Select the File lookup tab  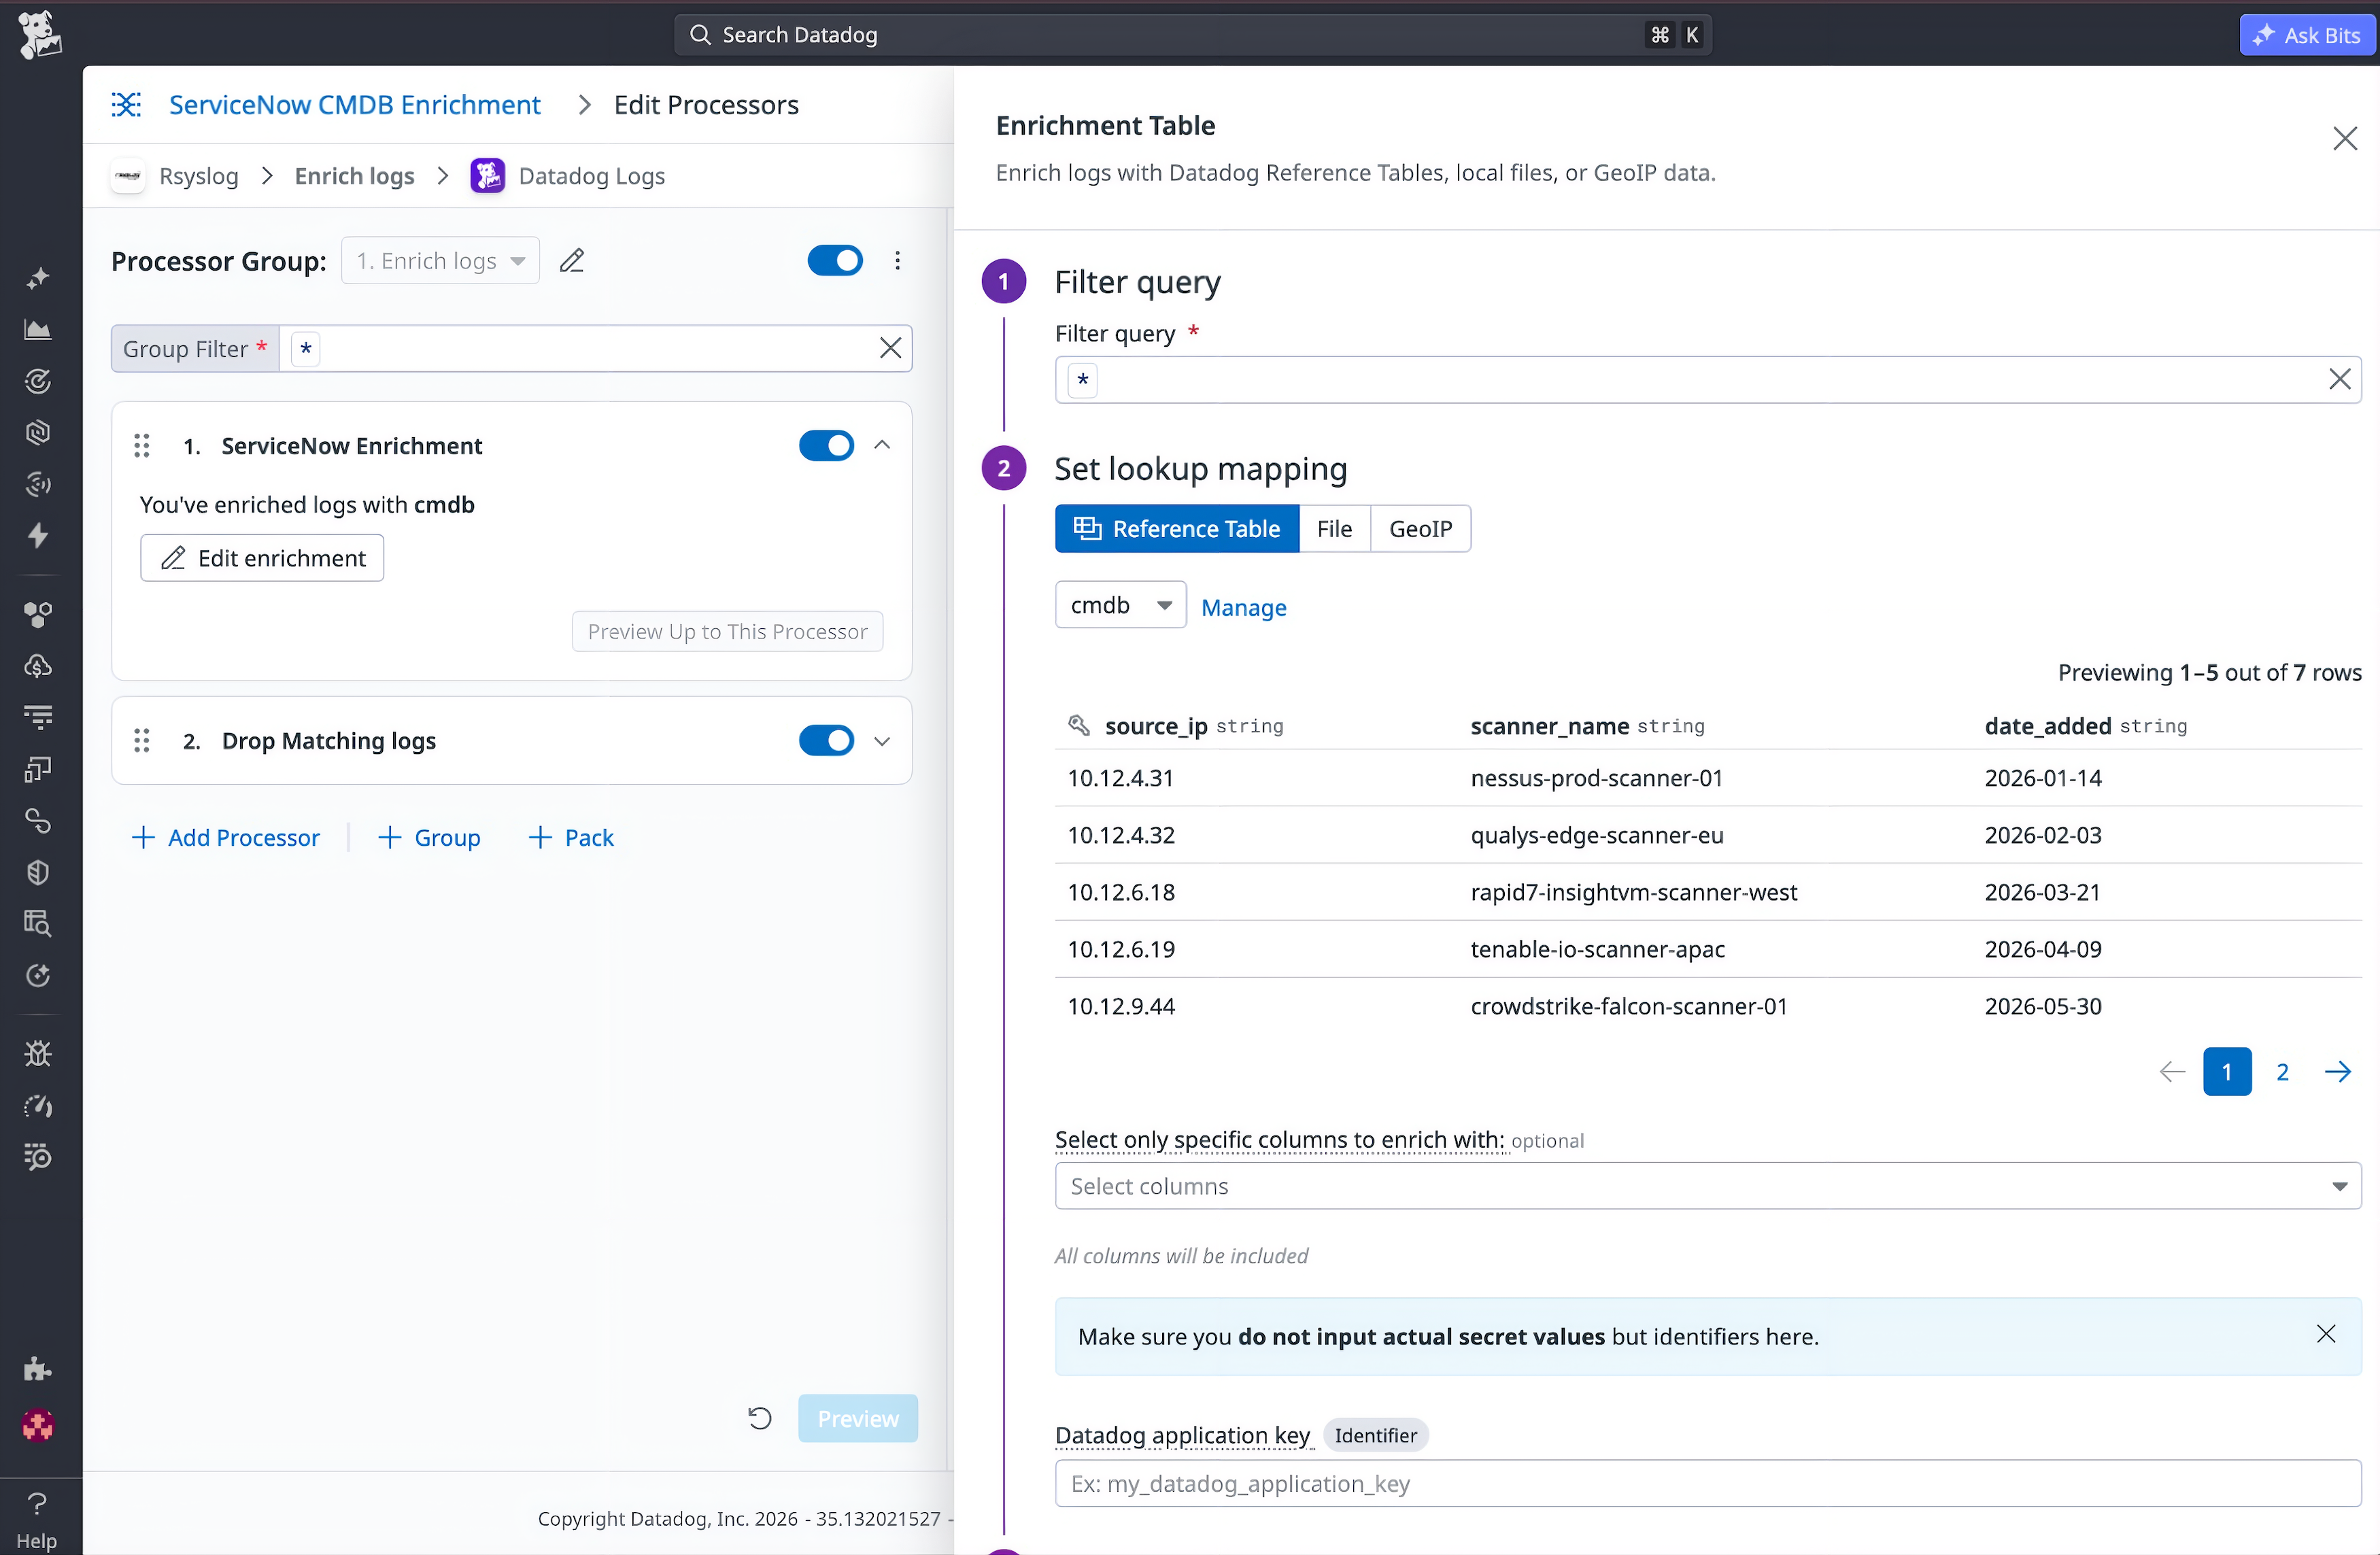(1334, 529)
